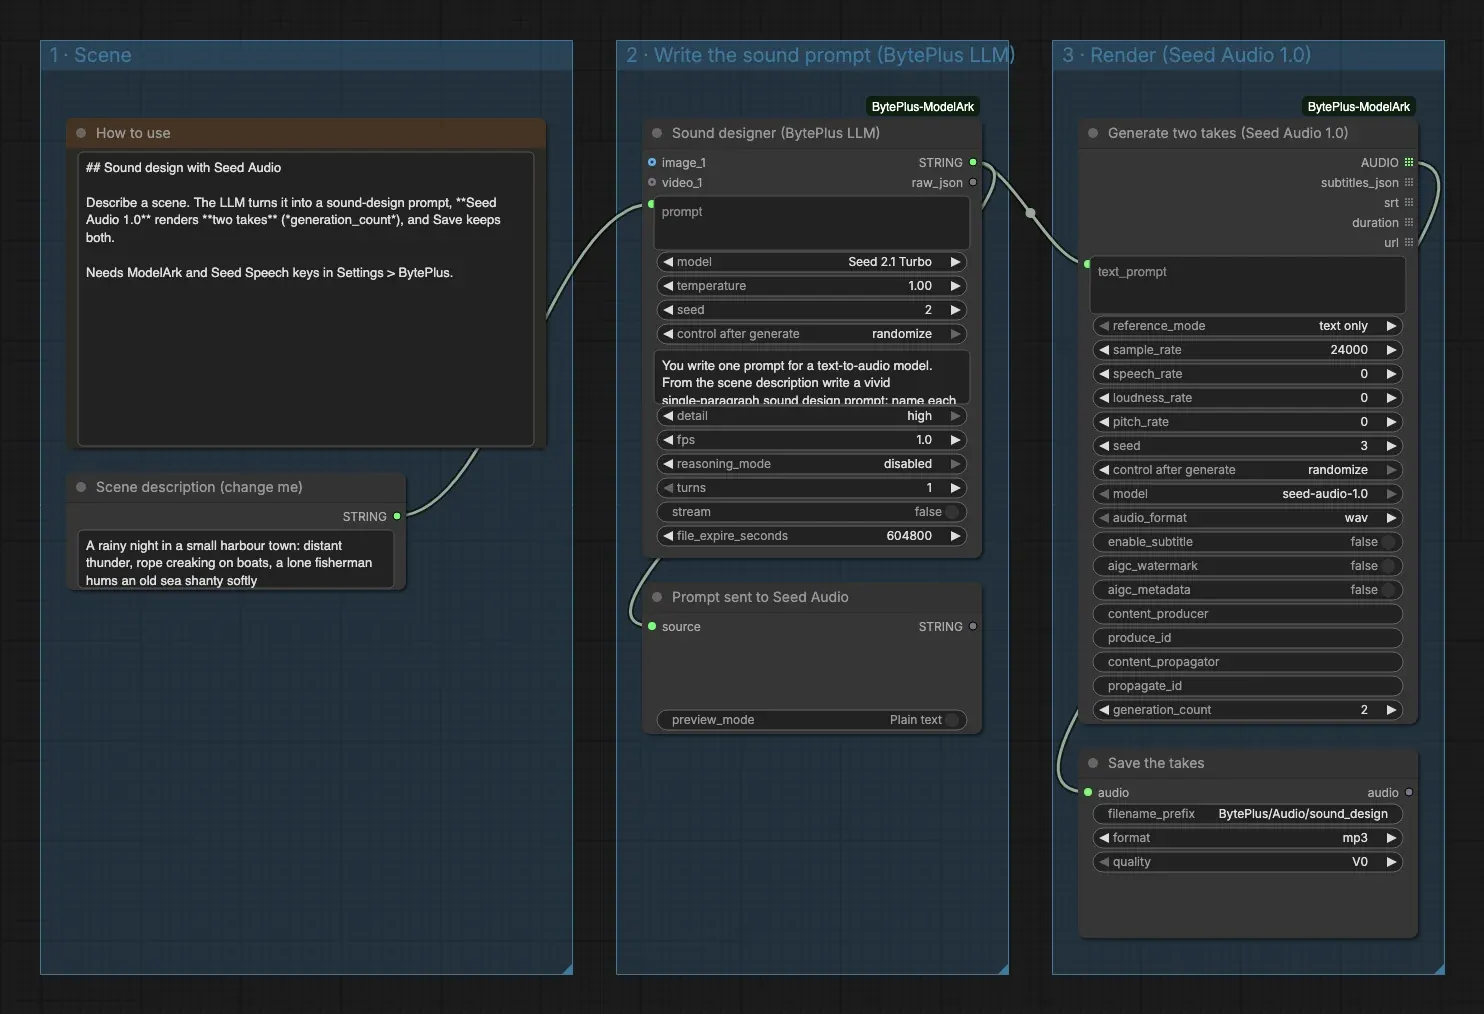The image size is (1484, 1014).
Task: Open the detail dropdown set to high
Action: (x=812, y=416)
